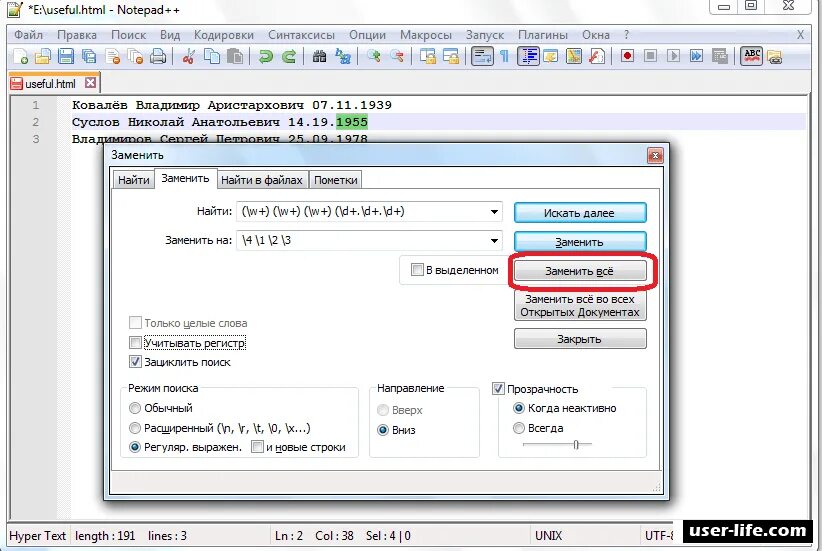Open the 'Плагины' menu
Viewport: 822px width, 551px height.
543,35
